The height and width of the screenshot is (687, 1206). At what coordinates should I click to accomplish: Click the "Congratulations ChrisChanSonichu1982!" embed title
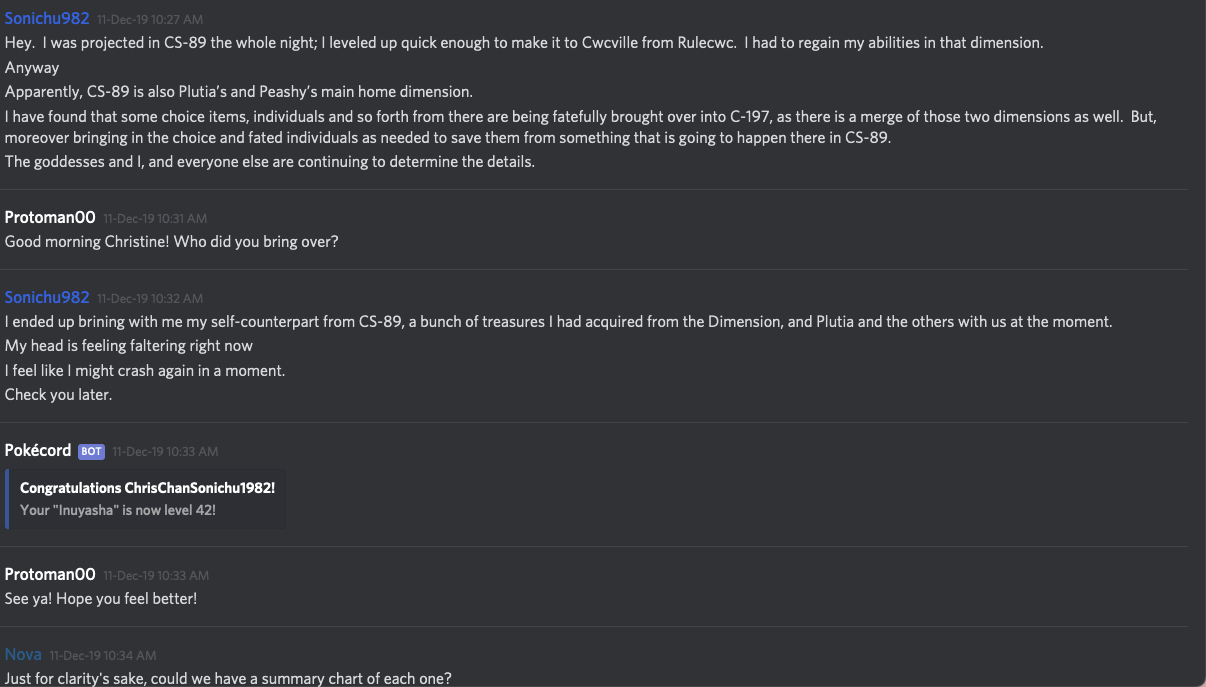tap(147, 488)
